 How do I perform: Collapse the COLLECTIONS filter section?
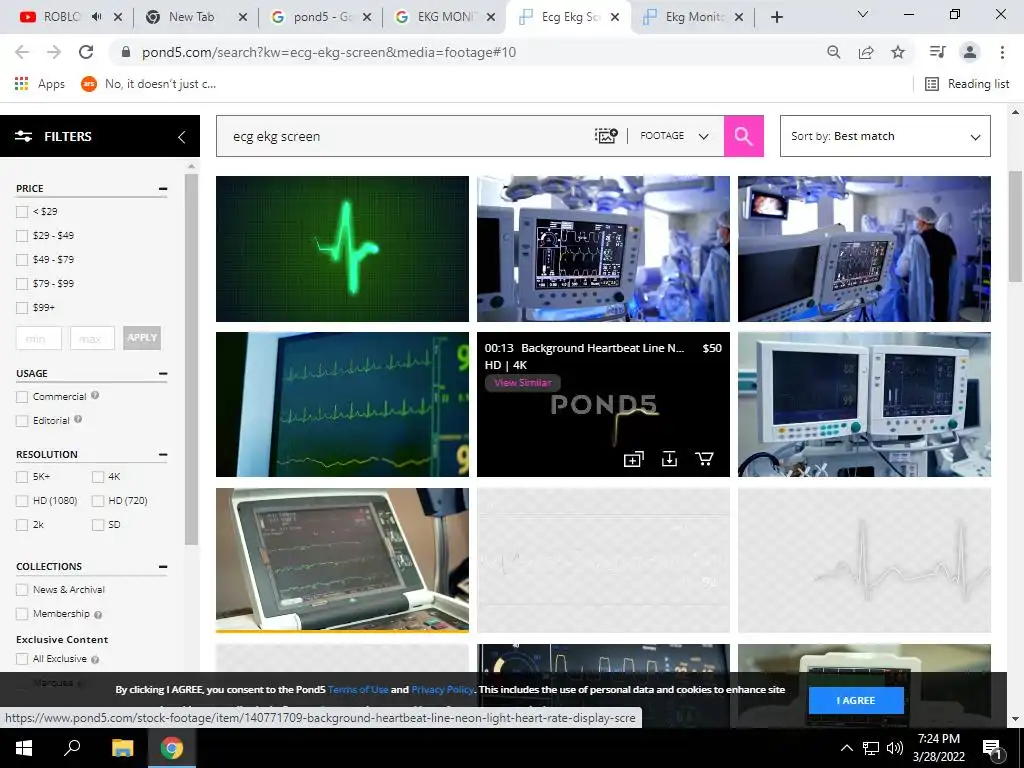tap(163, 567)
